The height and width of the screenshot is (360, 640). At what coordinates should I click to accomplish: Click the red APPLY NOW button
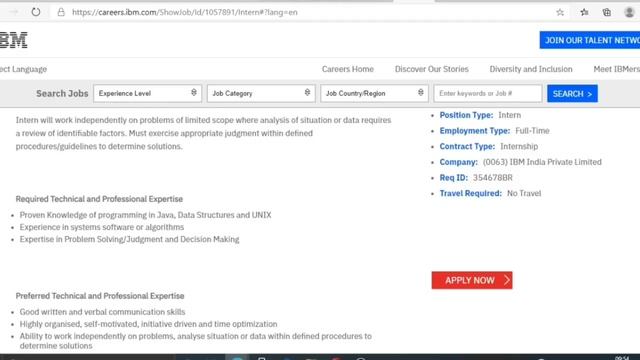472,280
